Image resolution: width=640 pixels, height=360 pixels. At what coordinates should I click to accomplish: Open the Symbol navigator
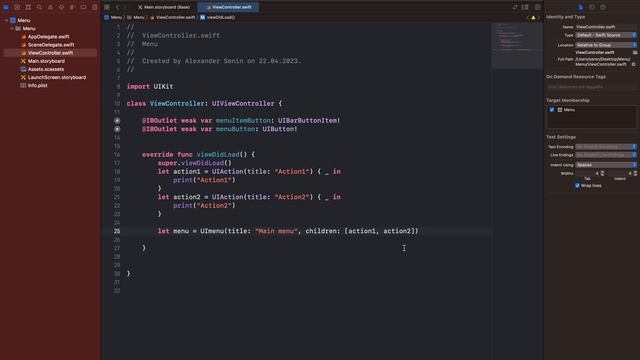pyautogui.click(x=28, y=7)
